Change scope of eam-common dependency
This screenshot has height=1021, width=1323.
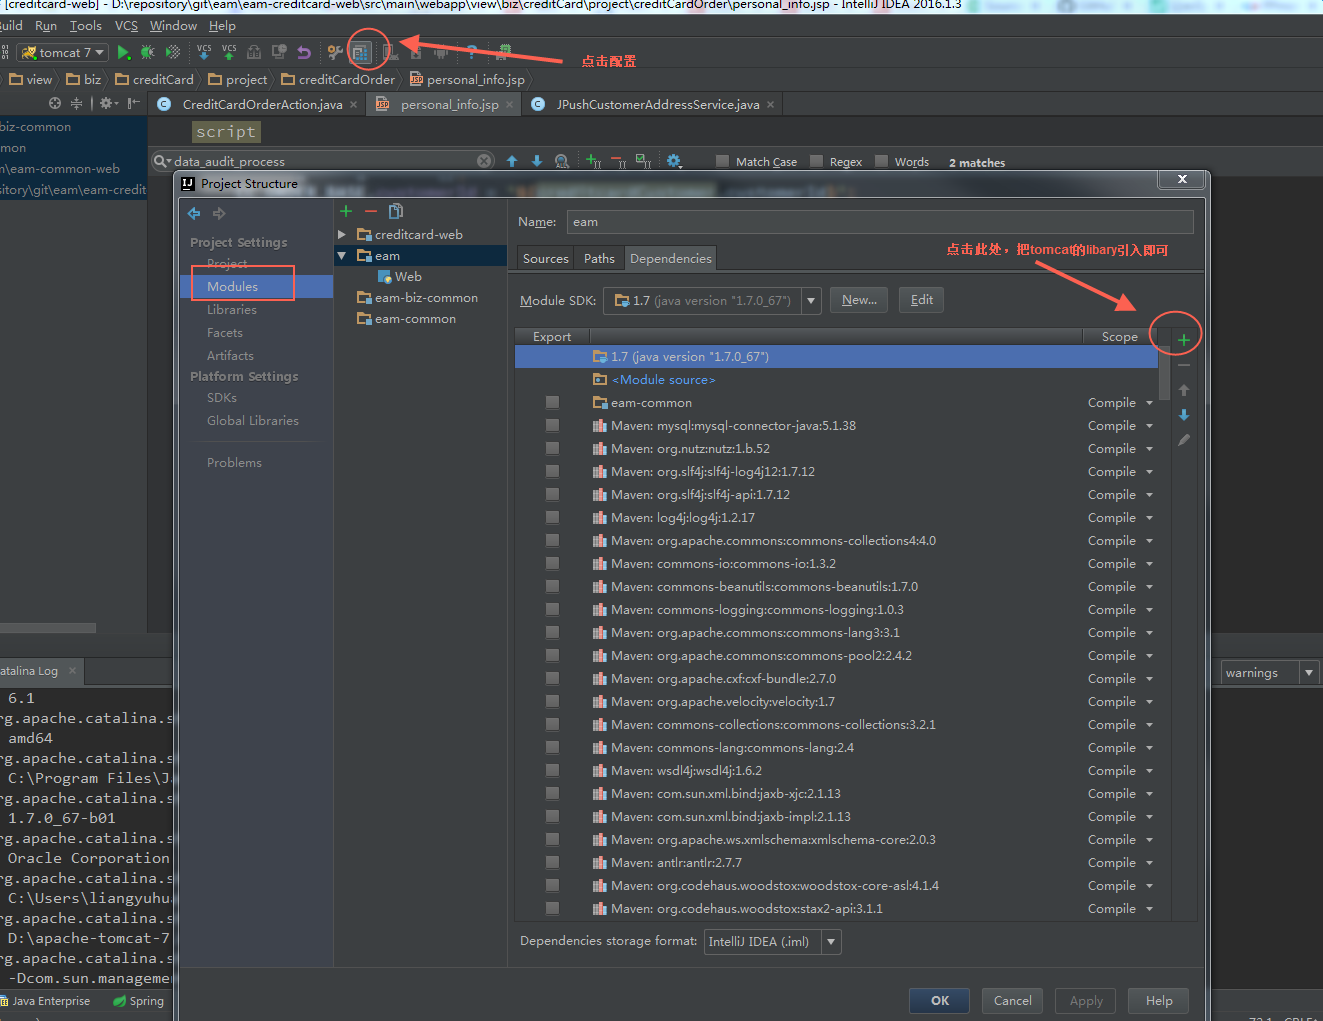click(1120, 402)
